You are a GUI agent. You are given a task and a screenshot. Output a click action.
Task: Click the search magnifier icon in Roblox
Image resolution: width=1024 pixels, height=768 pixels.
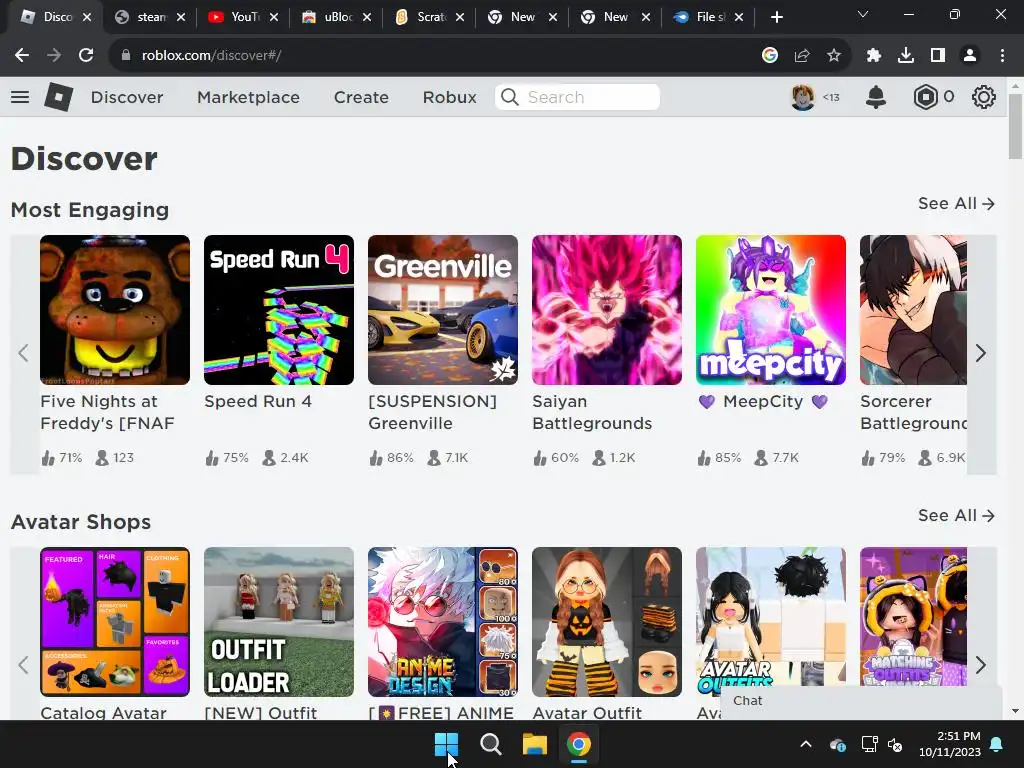[x=510, y=97]
